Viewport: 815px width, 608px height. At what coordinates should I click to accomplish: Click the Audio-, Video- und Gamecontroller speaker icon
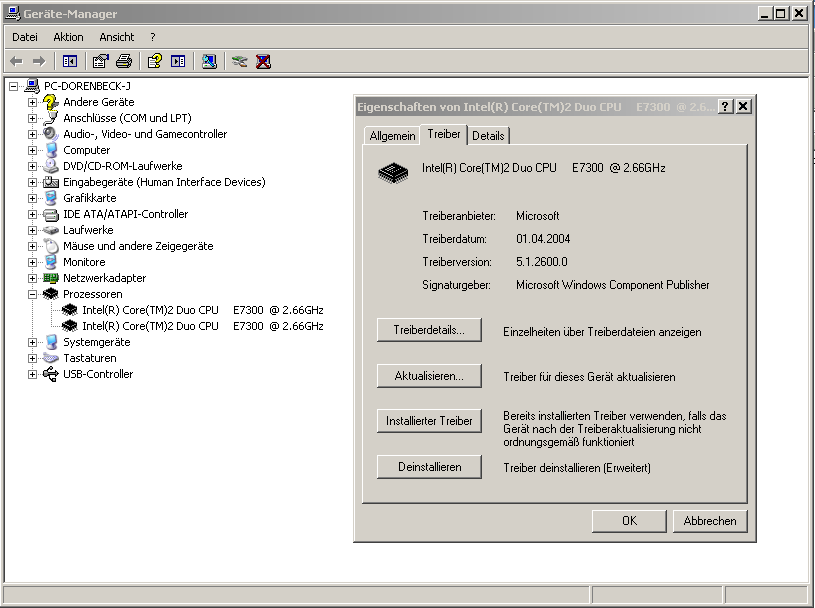(x=50, y=134)
